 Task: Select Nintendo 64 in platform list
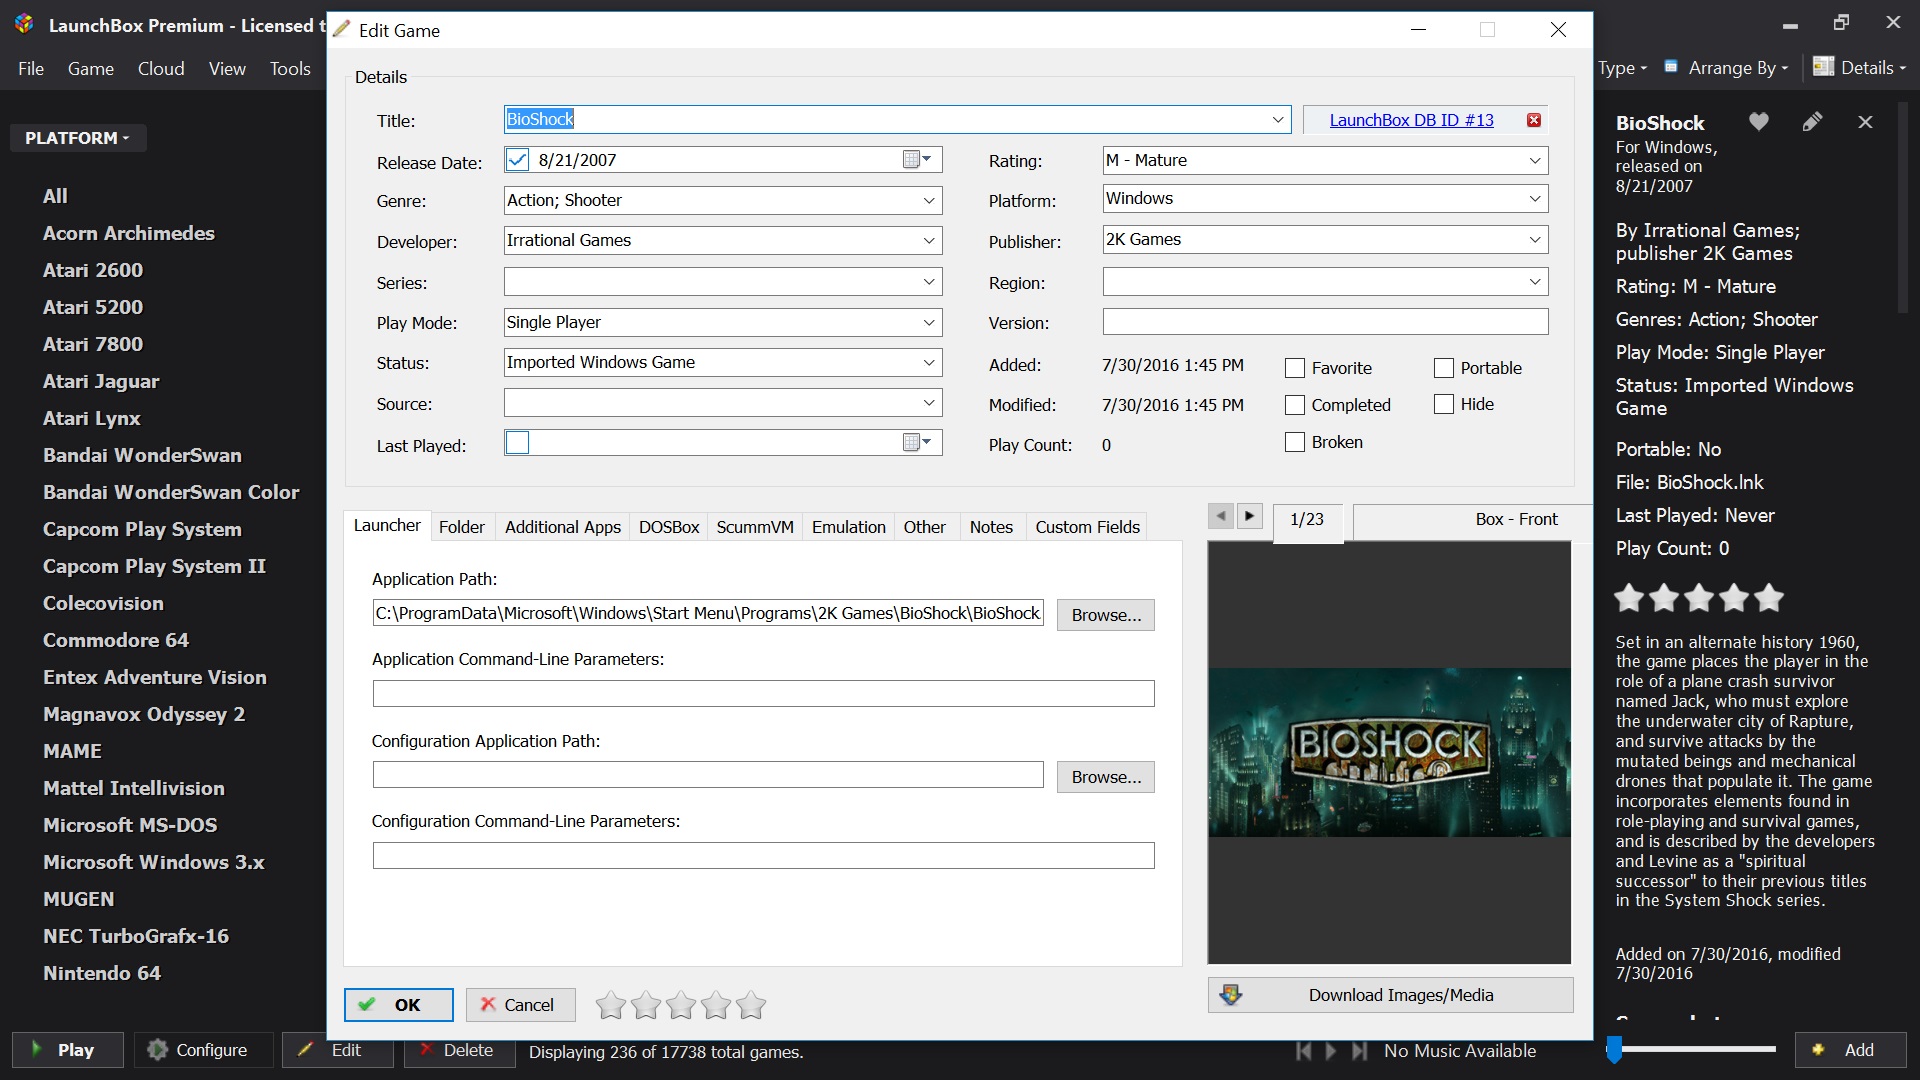pyautogui.click(x=102, y=973)
